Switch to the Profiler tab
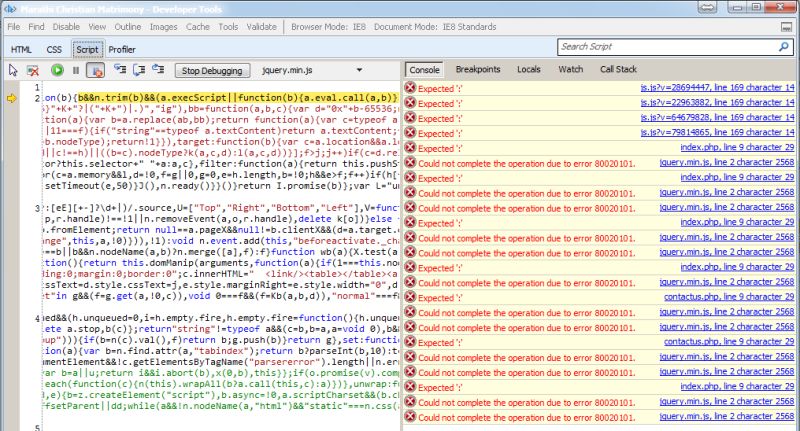The width and height of the screenshot is (800, 431). click(x=122, y=49)
